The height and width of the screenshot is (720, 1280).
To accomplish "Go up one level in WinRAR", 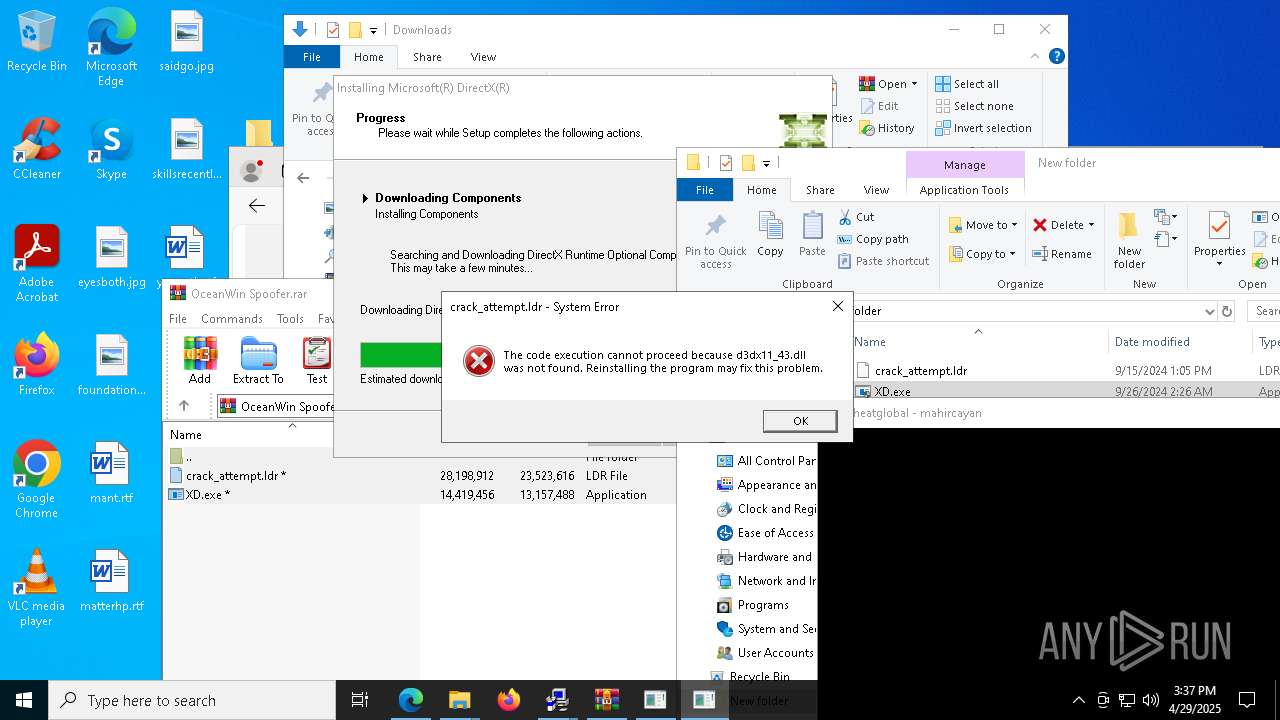I will click(x=184, y=405).
